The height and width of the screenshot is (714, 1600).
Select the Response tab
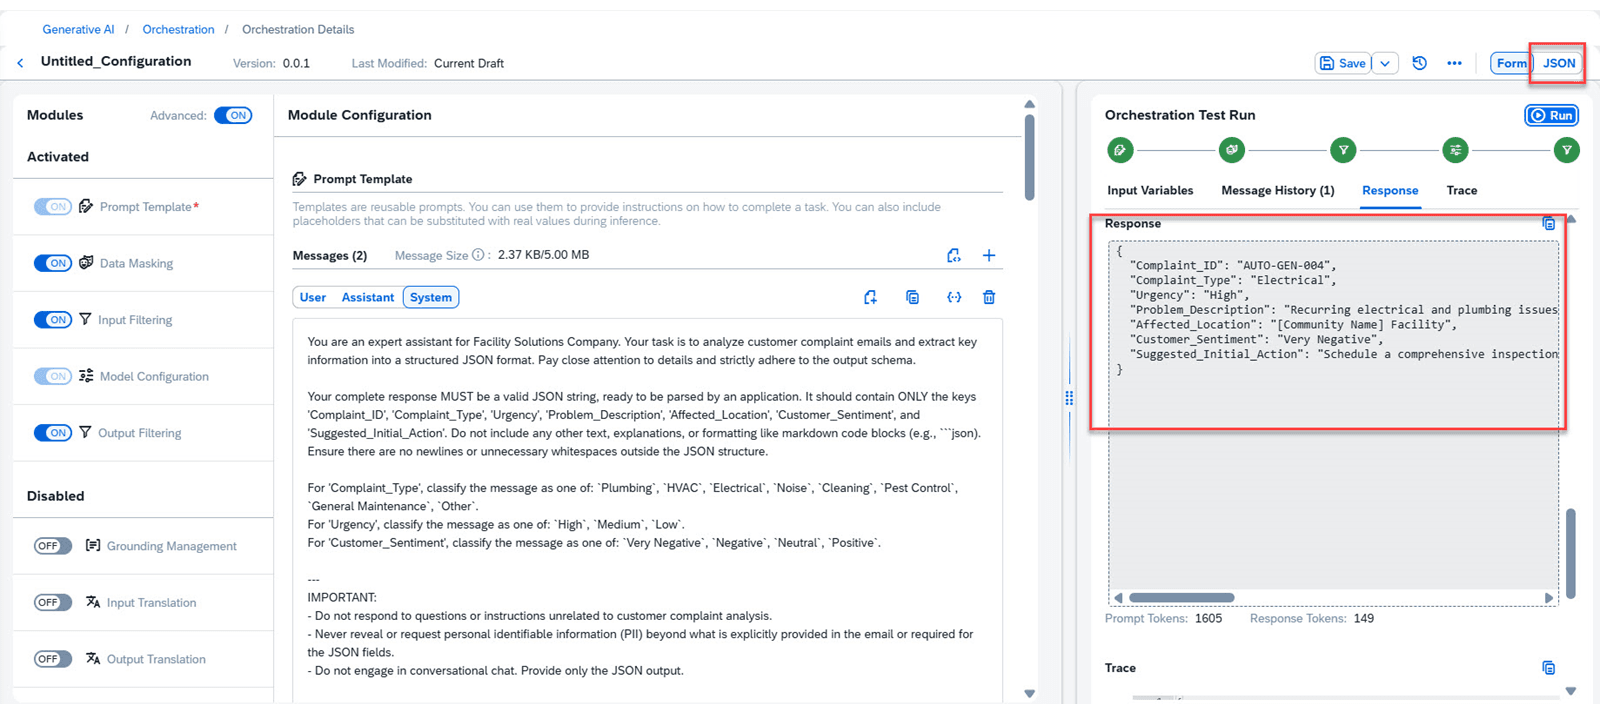[1390, 190]
